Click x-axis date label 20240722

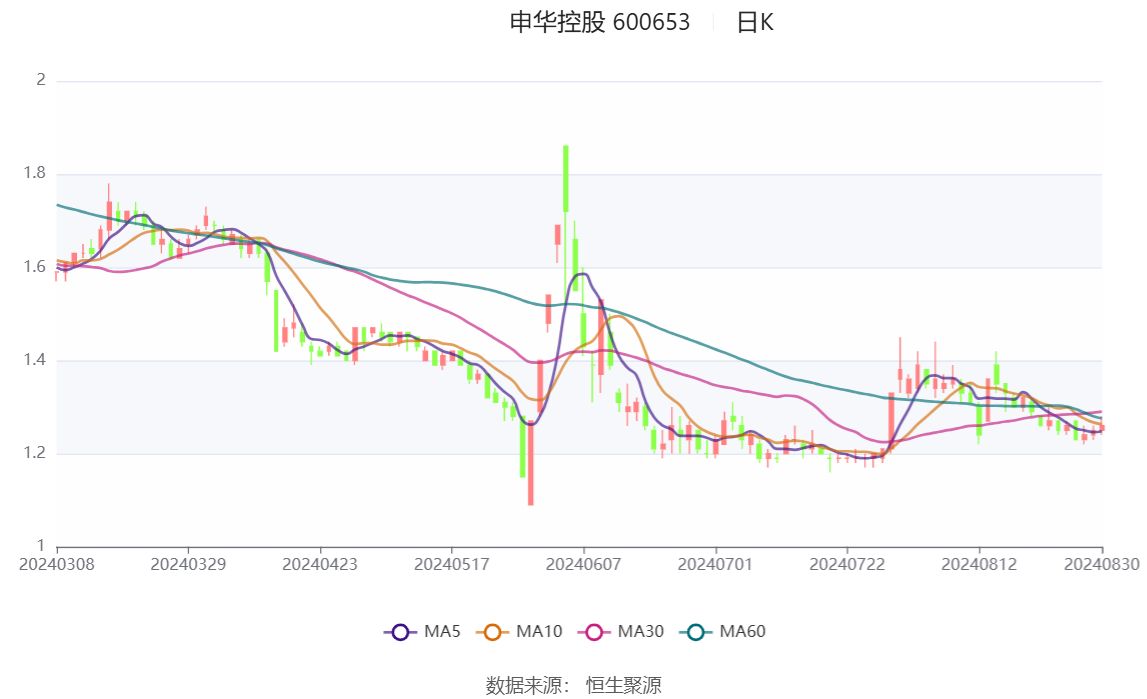(847, 564)
